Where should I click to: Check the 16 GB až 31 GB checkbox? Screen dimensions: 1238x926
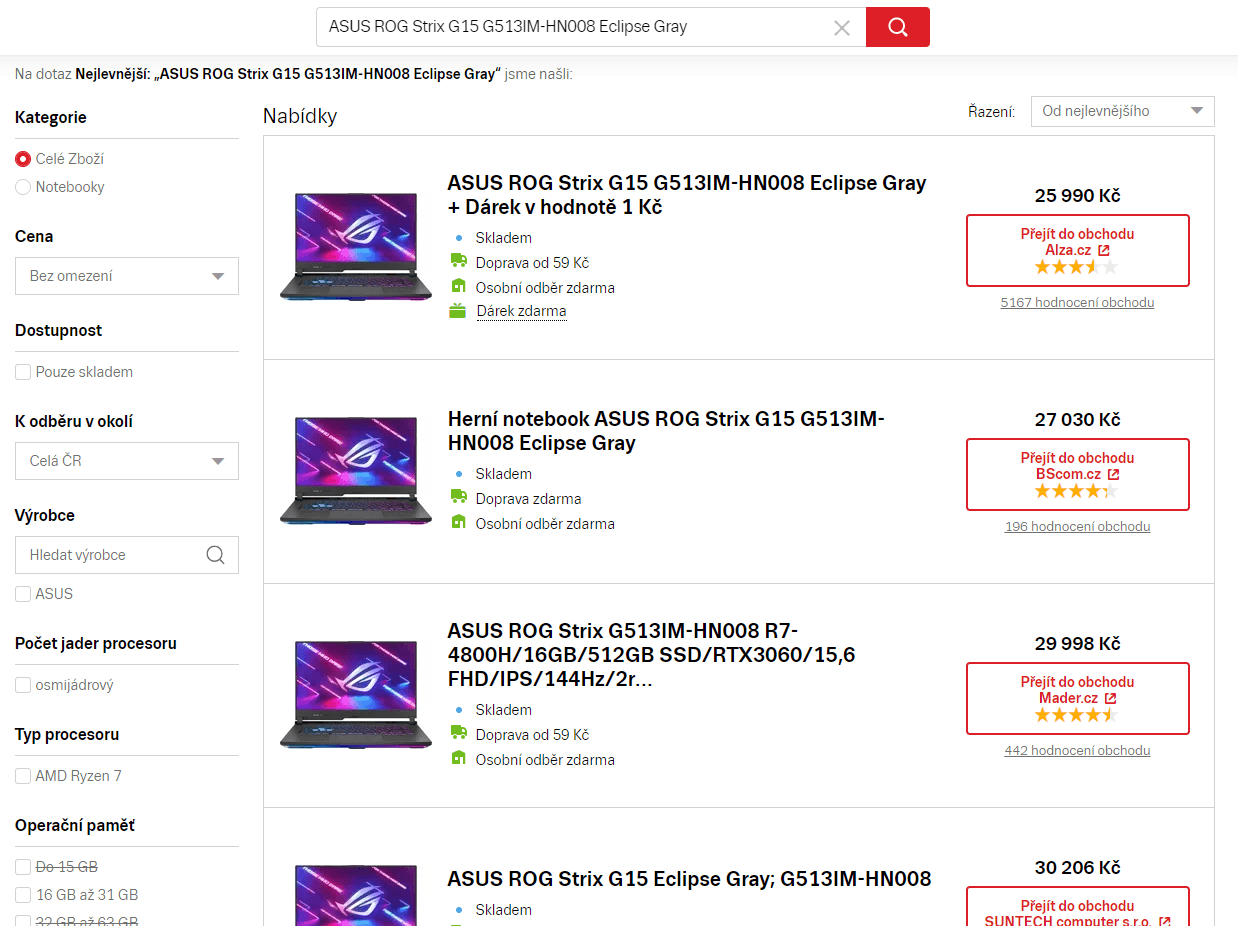(x=23, y=895)
